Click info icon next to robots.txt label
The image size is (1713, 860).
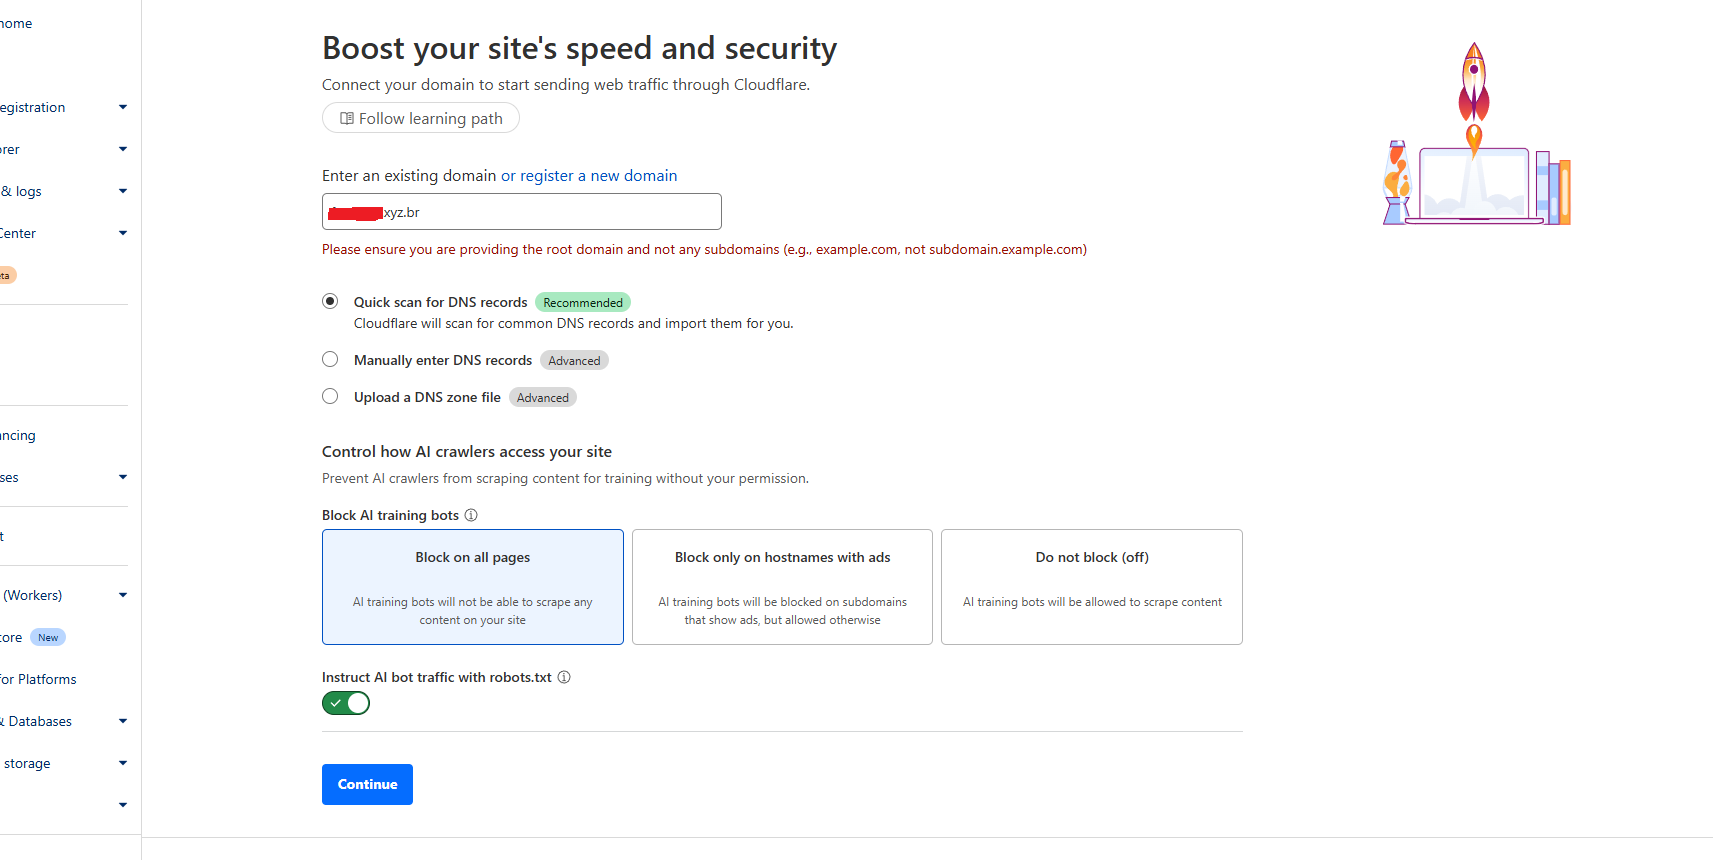pos(564,677)
